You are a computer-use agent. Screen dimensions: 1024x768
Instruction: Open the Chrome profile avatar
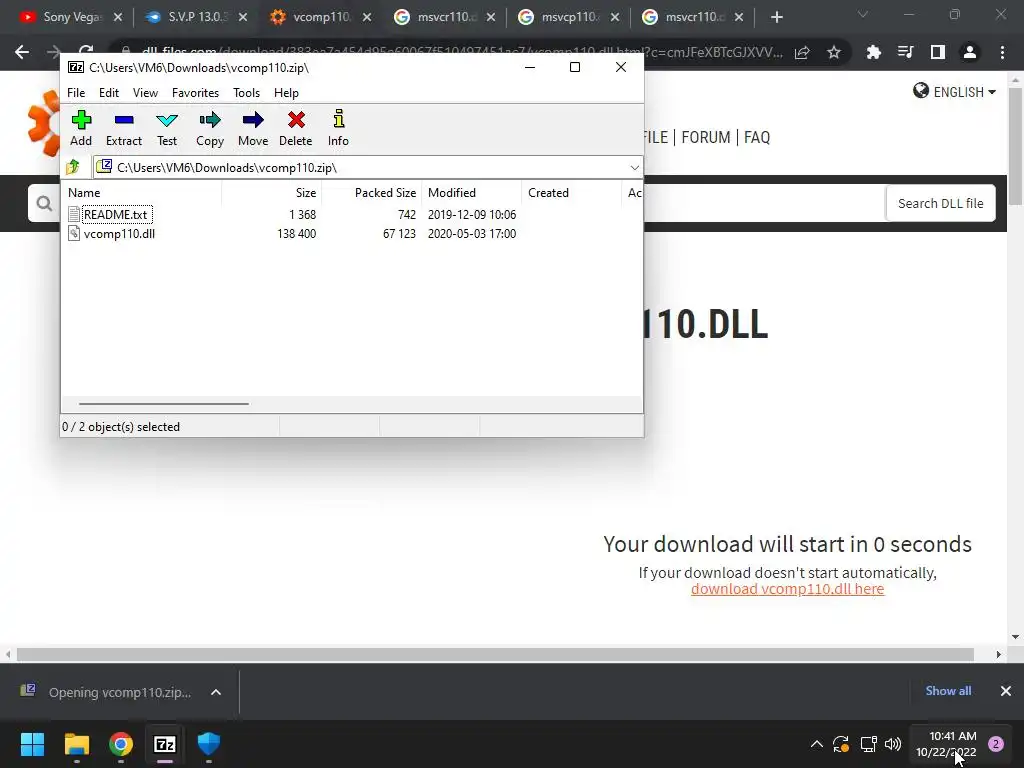click(970, 52)
